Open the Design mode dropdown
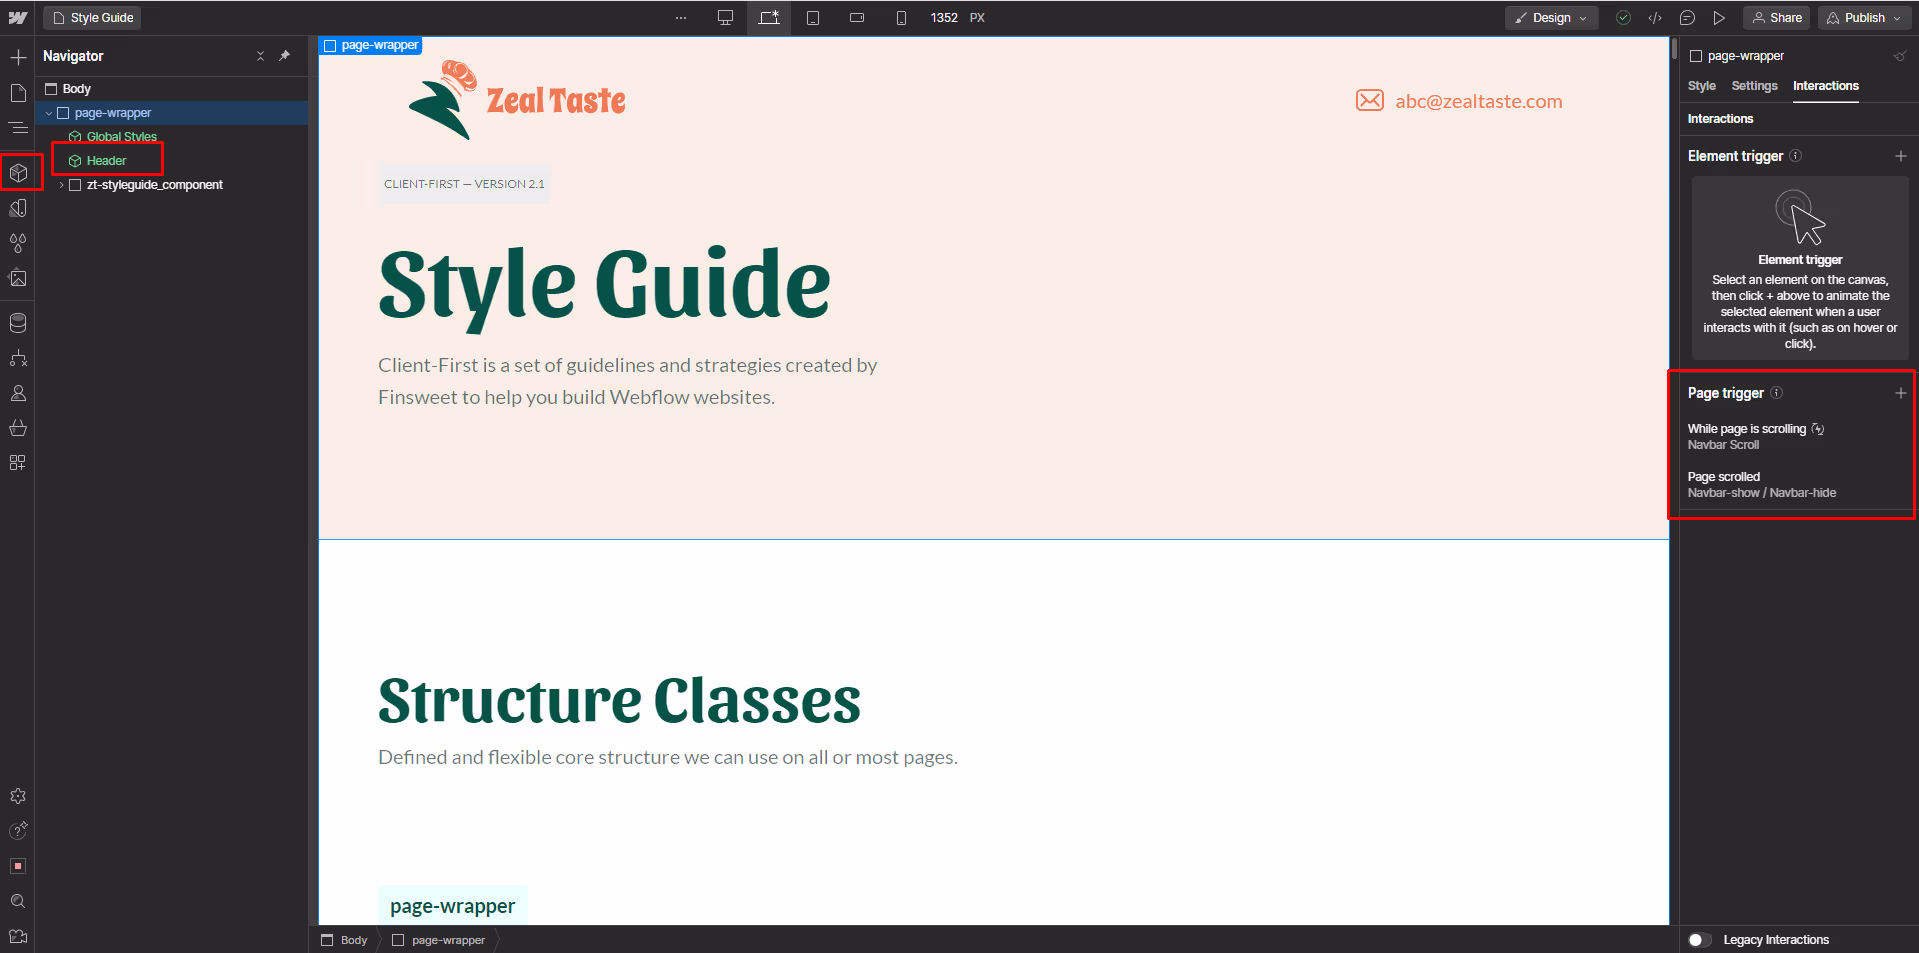Screen dimensions: 1919x953 tap(1551, 18)
